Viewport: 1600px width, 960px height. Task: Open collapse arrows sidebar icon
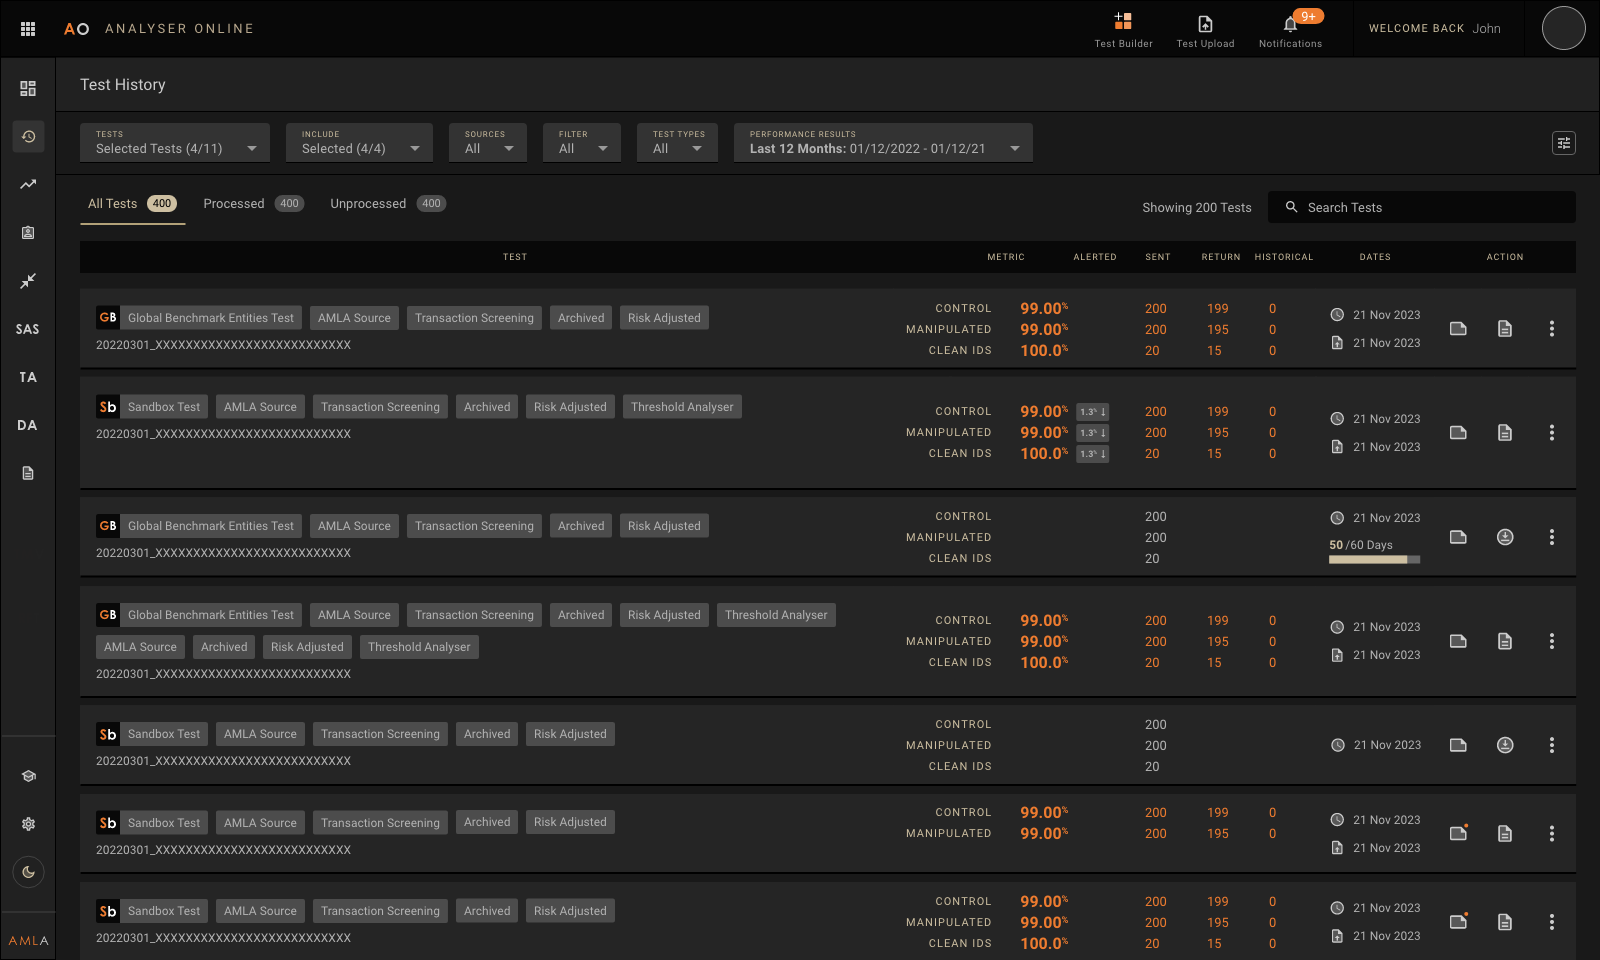(28, 281)
